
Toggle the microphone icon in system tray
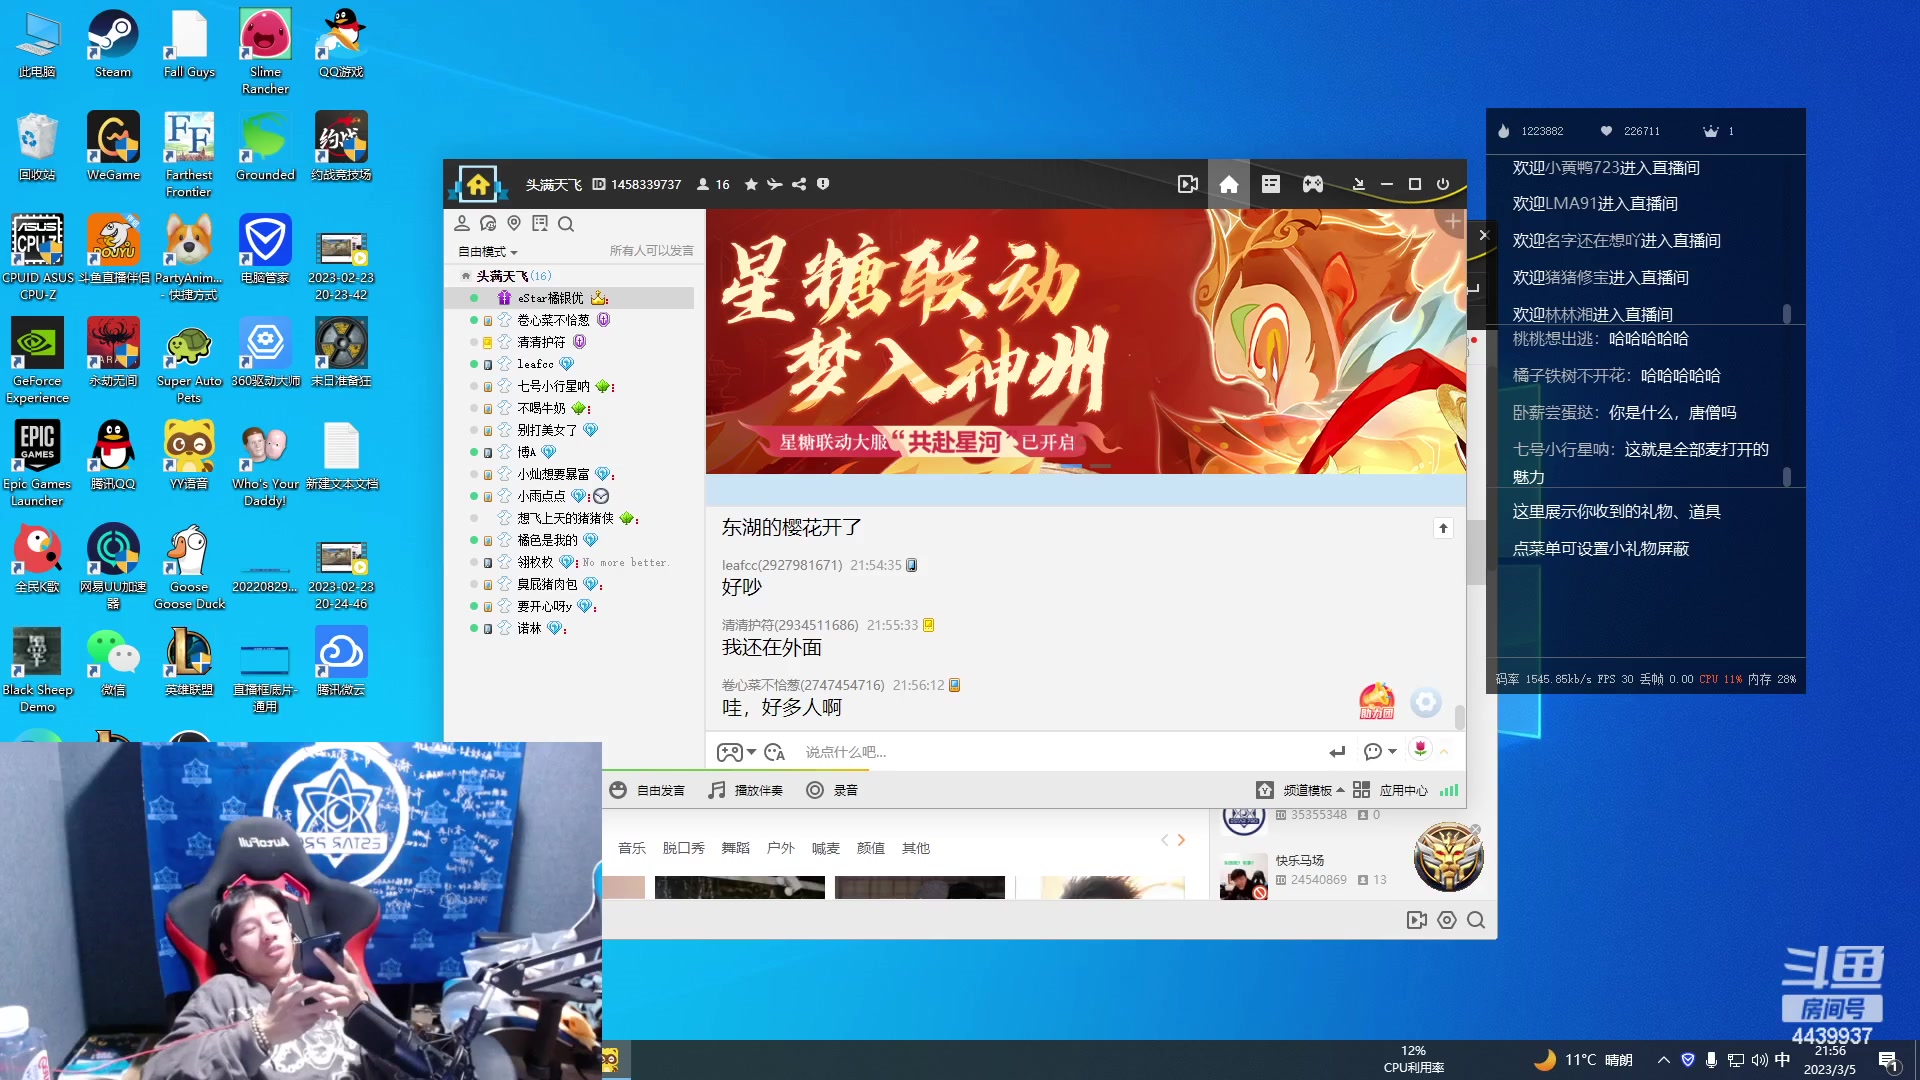(x=1712, y=1060)
